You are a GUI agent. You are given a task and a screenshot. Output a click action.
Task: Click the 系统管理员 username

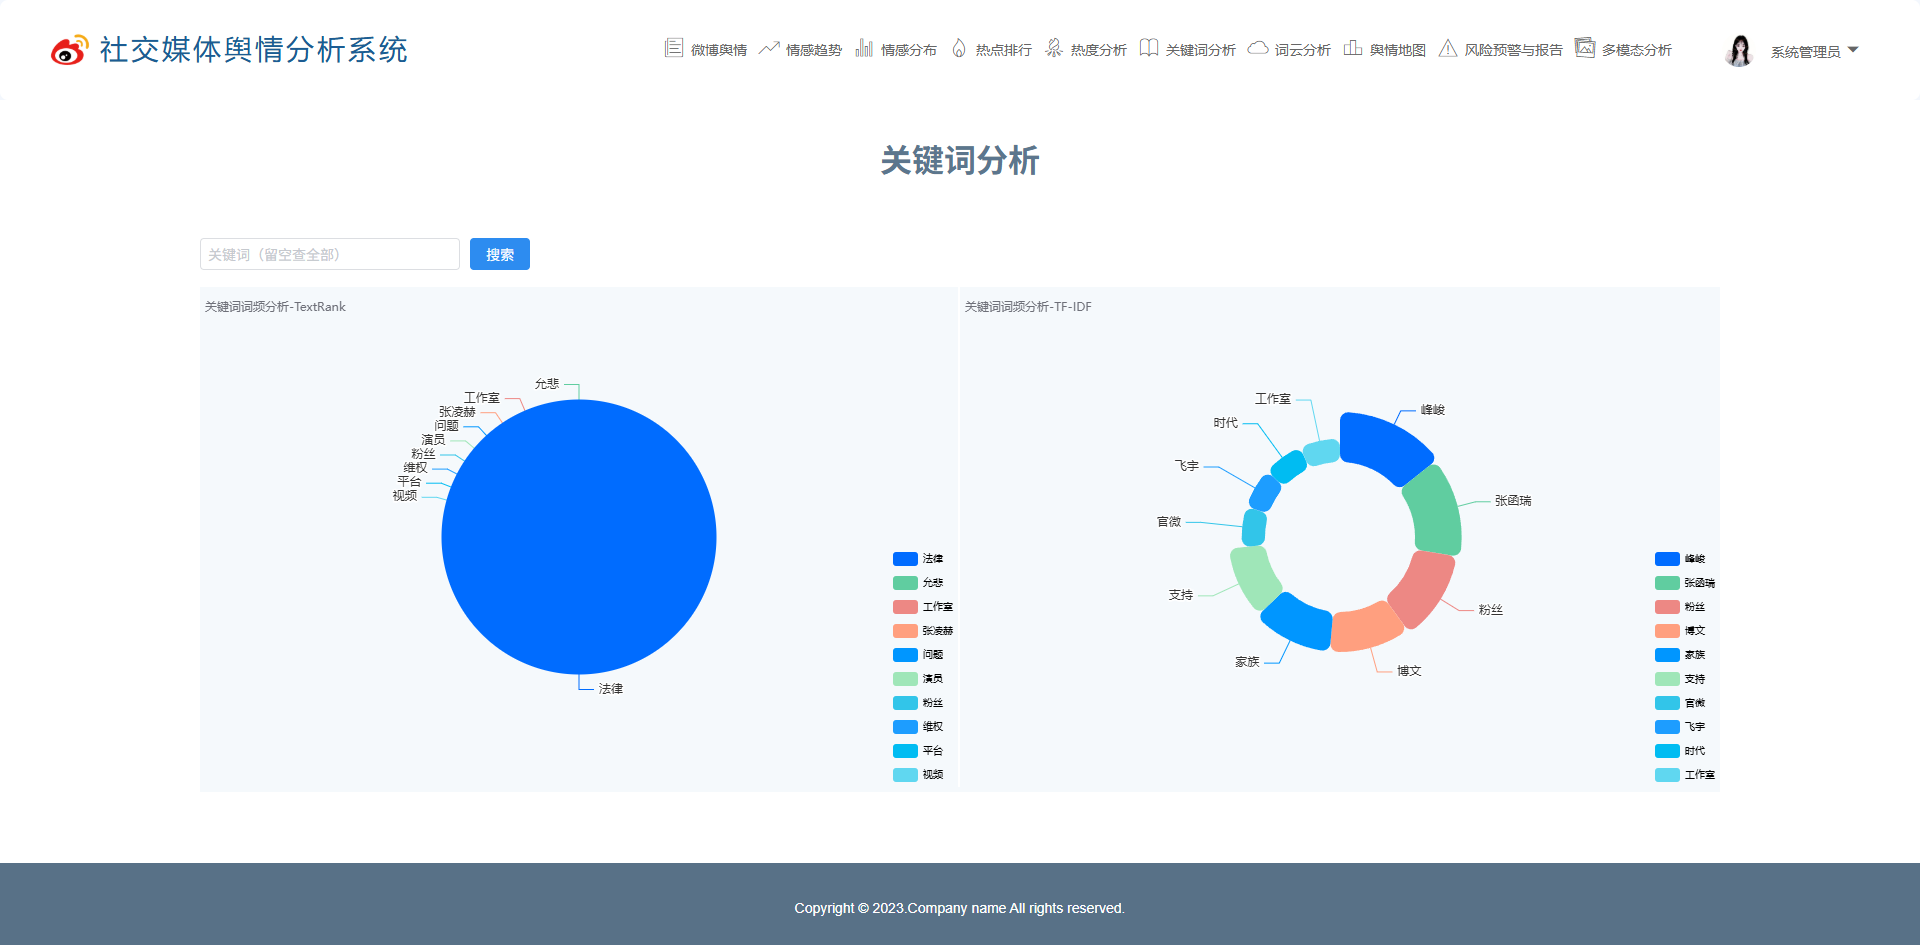(1805, 51)
